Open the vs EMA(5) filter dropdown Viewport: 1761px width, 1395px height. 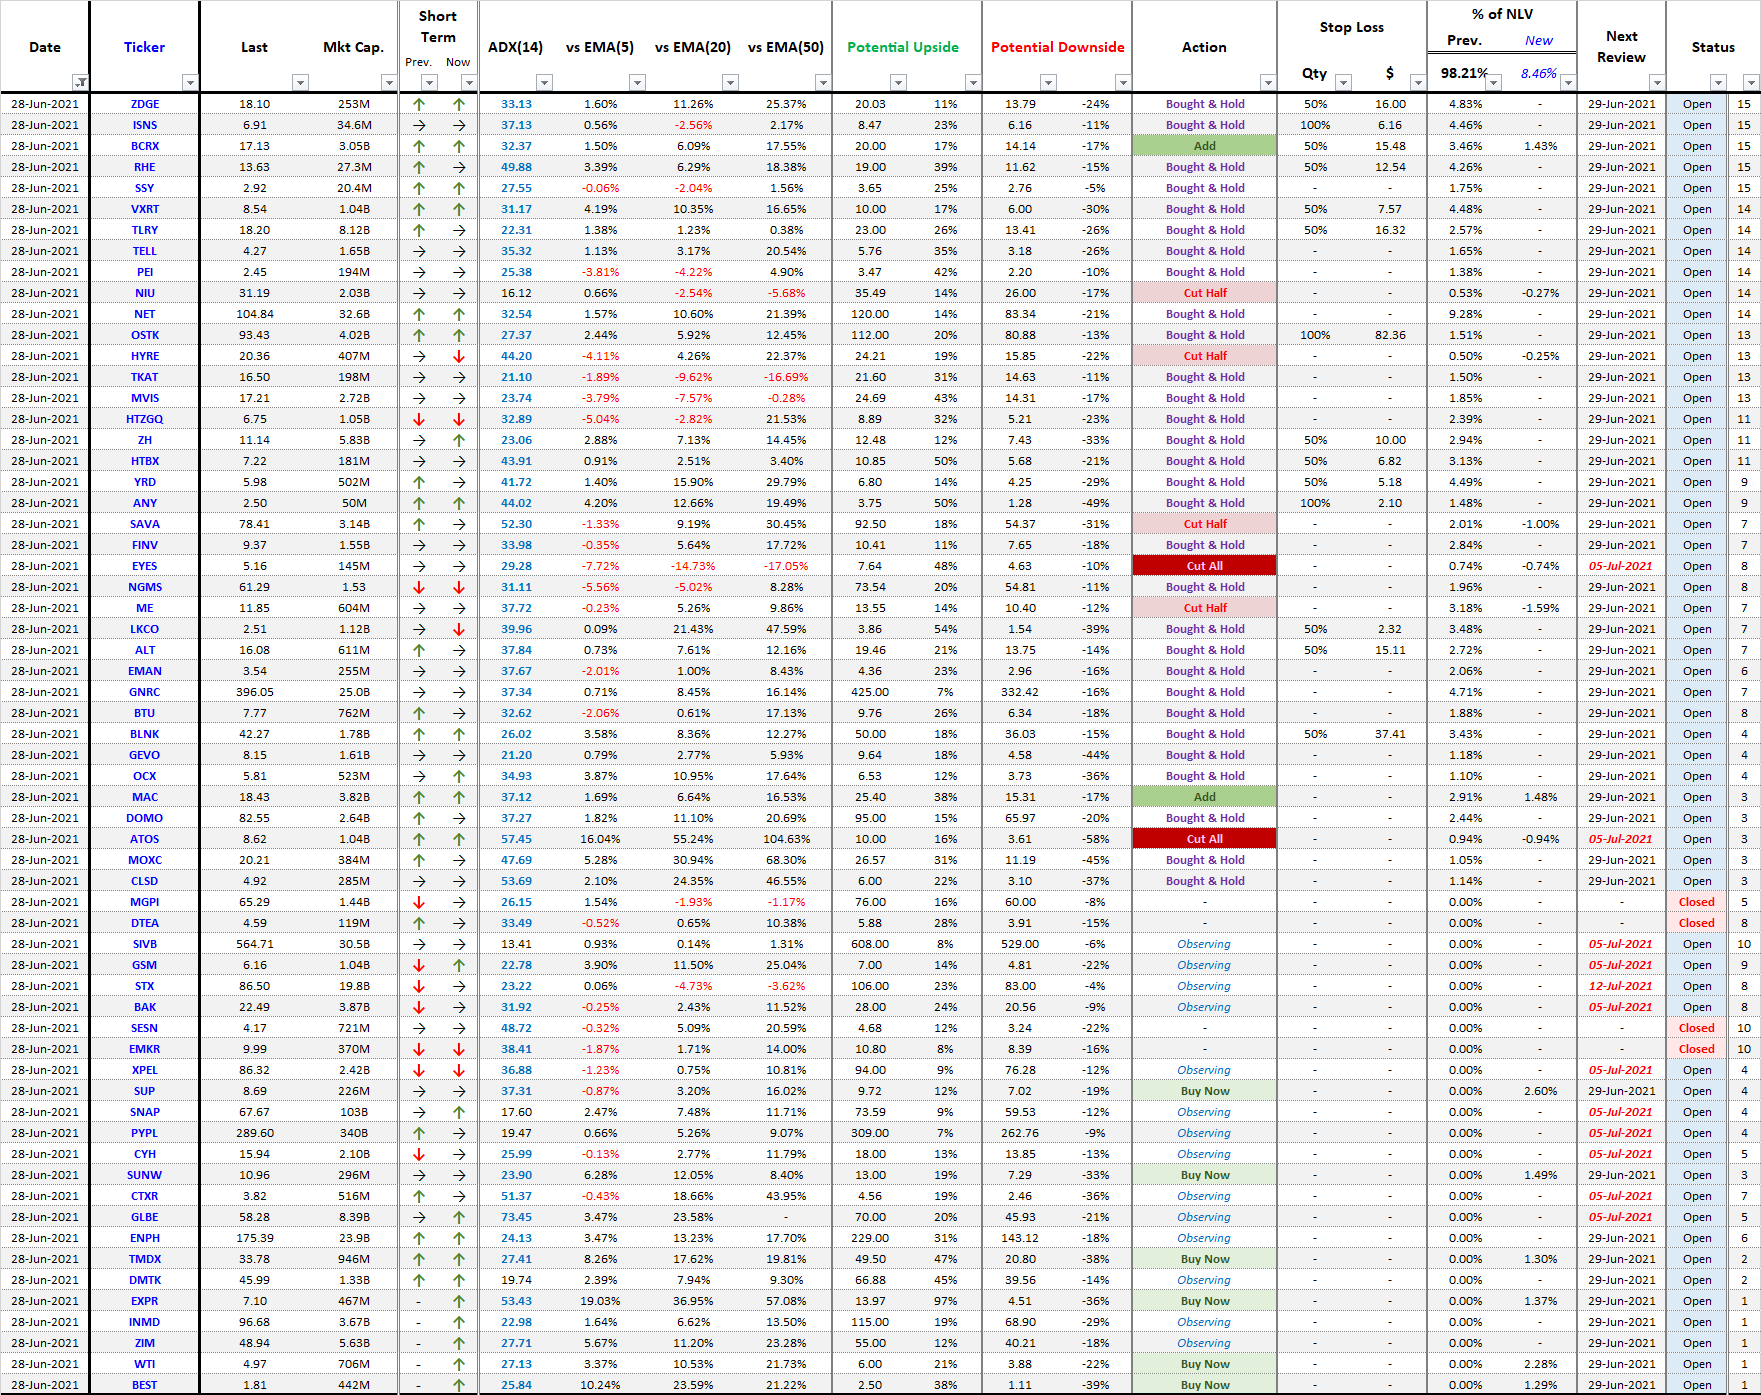(637, 82)
